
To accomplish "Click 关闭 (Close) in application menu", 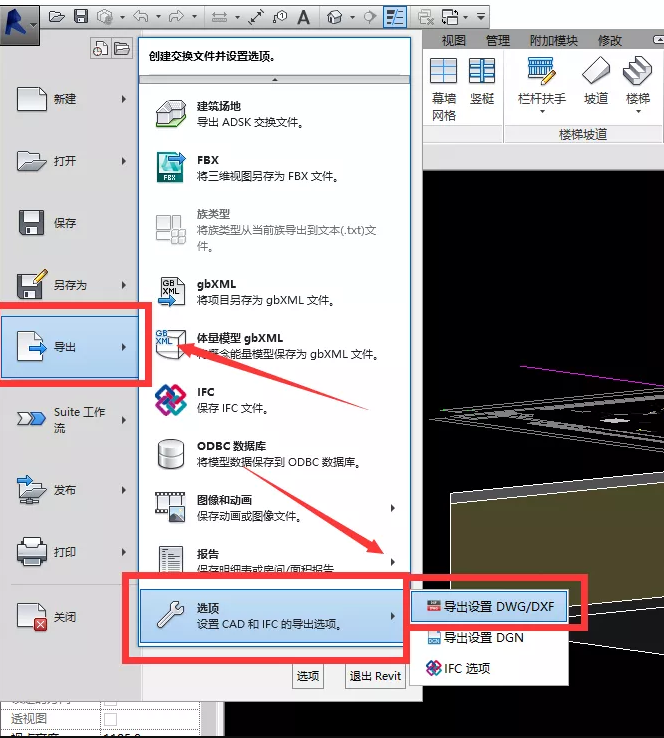I will (x=70, y=617).
